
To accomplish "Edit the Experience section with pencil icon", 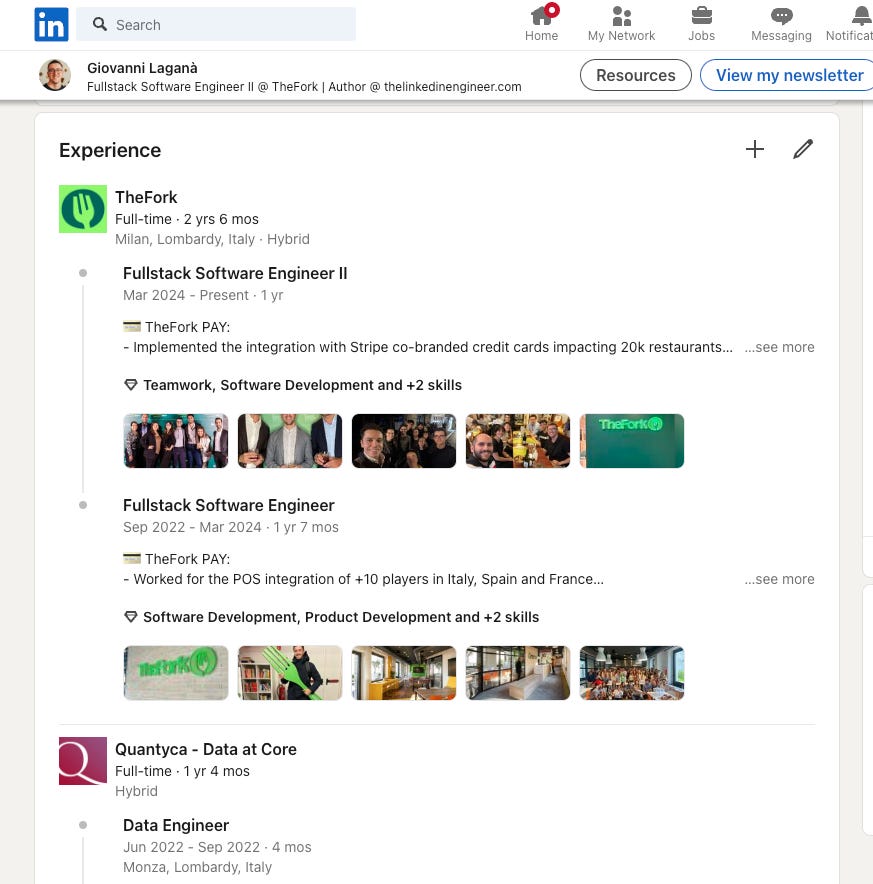I will coord(803,149).
